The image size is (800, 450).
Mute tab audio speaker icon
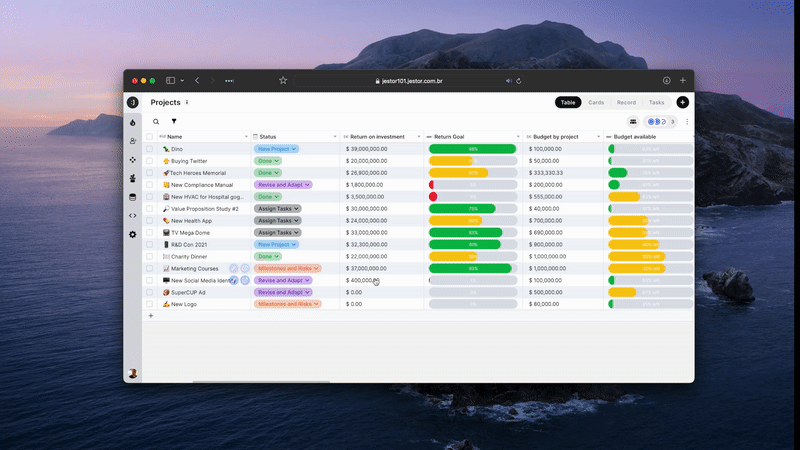[509, 81]
